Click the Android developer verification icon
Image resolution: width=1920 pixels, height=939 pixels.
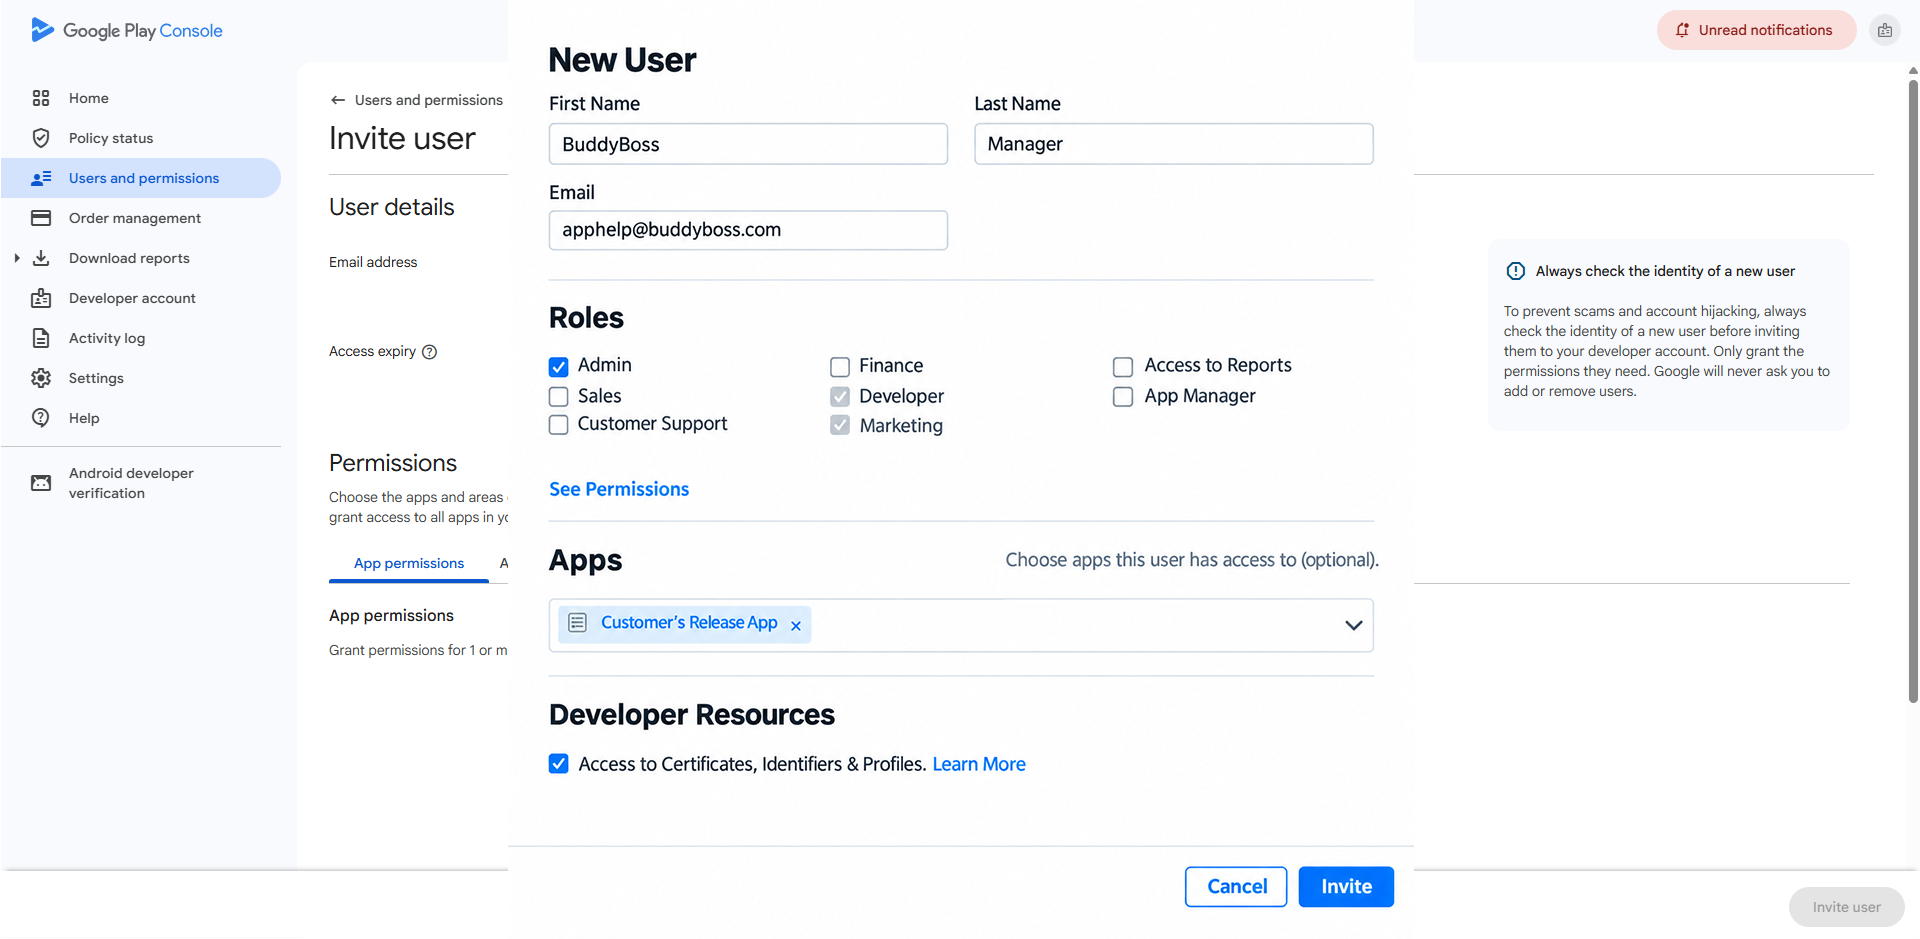pos(41,483)
